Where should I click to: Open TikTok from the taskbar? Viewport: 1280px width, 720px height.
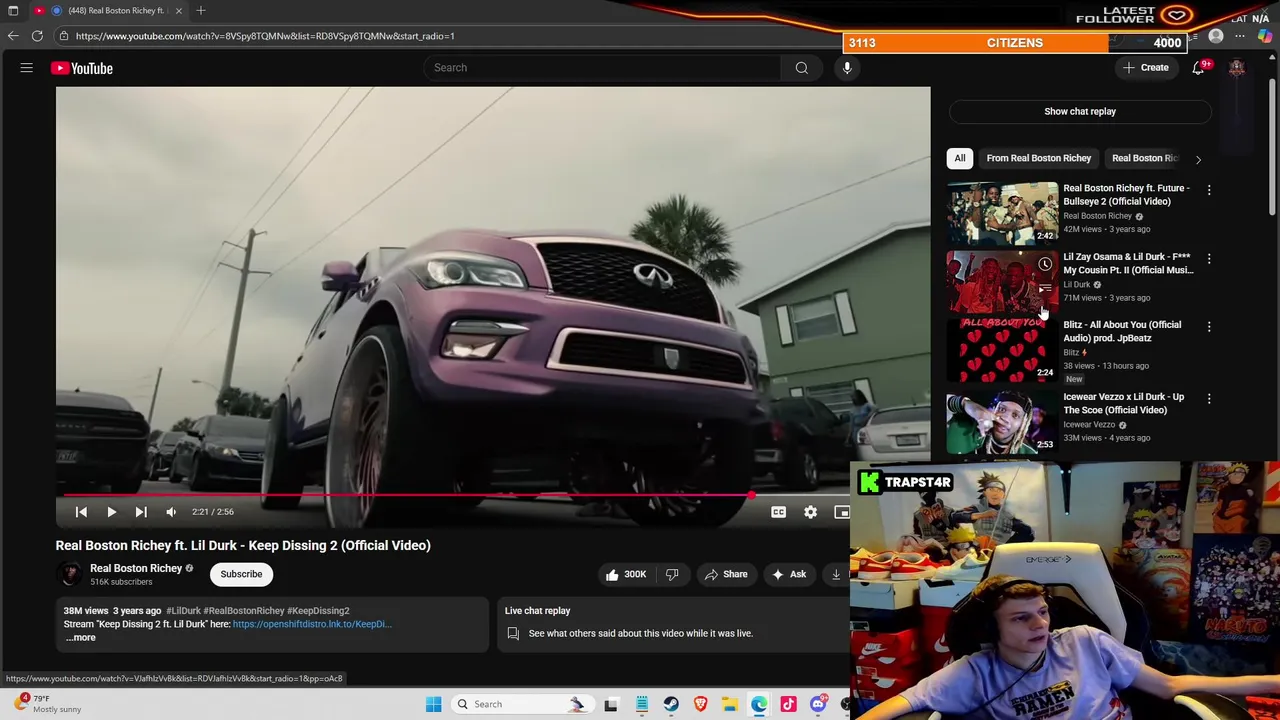pyautogui.click(x=788, y=704)
